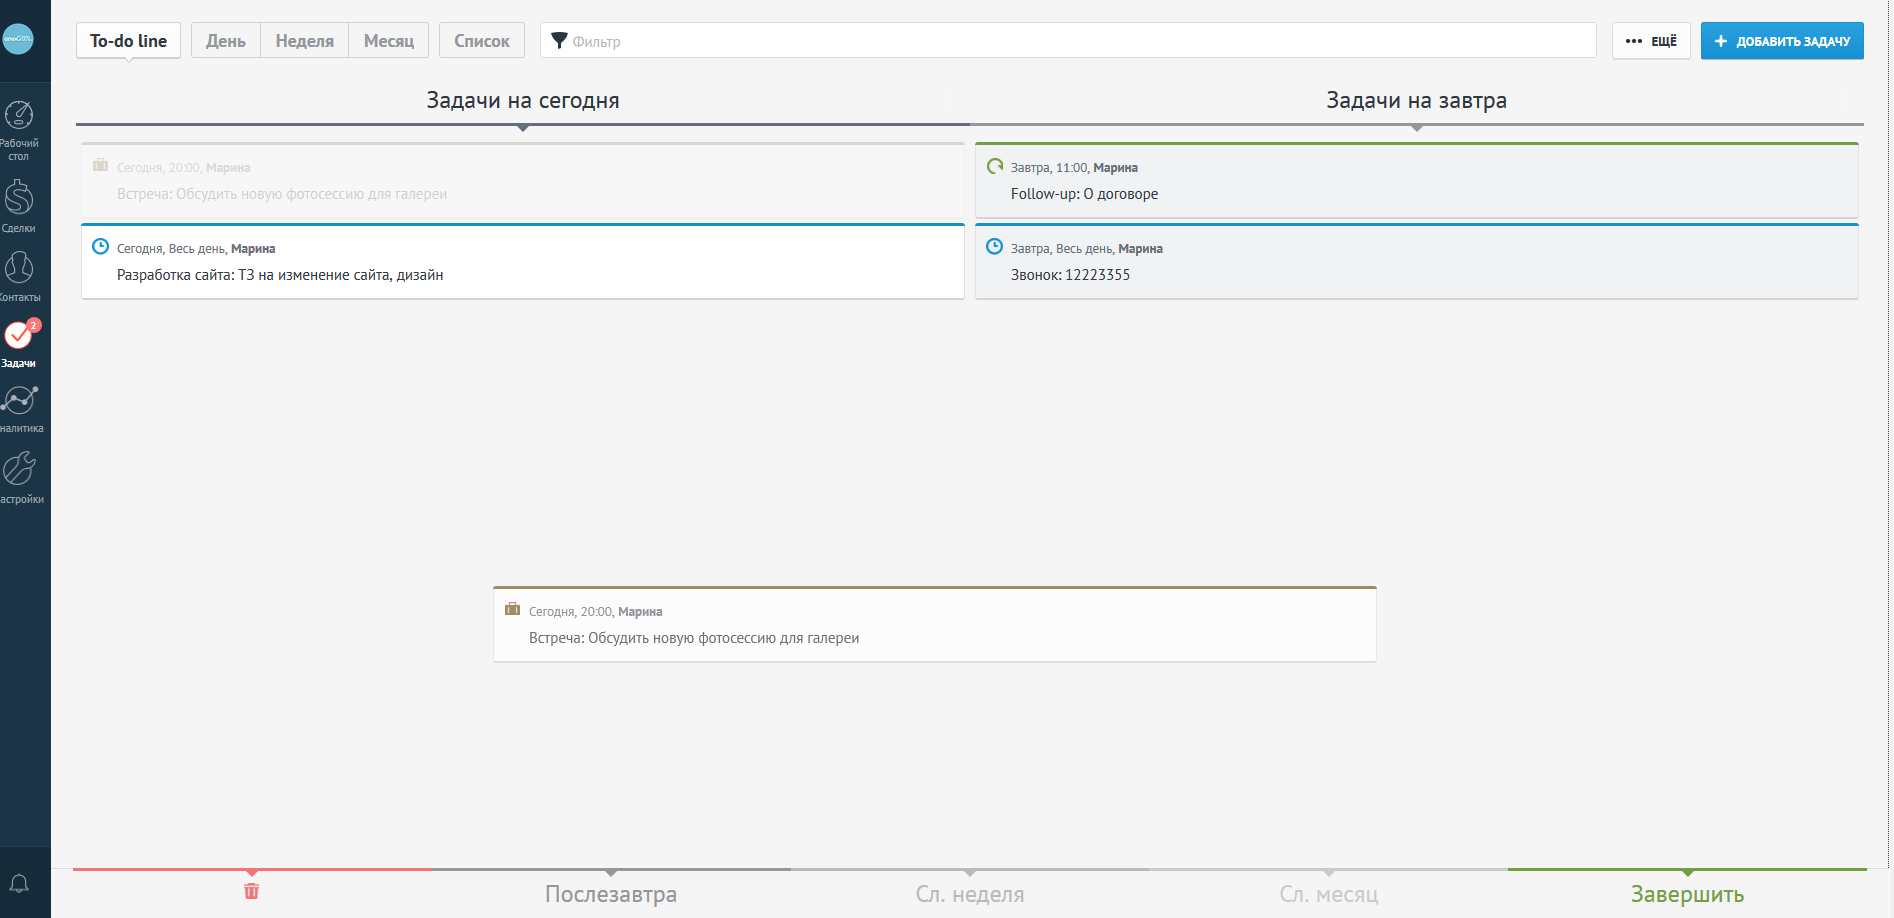The width and height of the screenshot is (1894, 918).
Task: Click the Follow-up task refresh icon
Action: (995, 166)
